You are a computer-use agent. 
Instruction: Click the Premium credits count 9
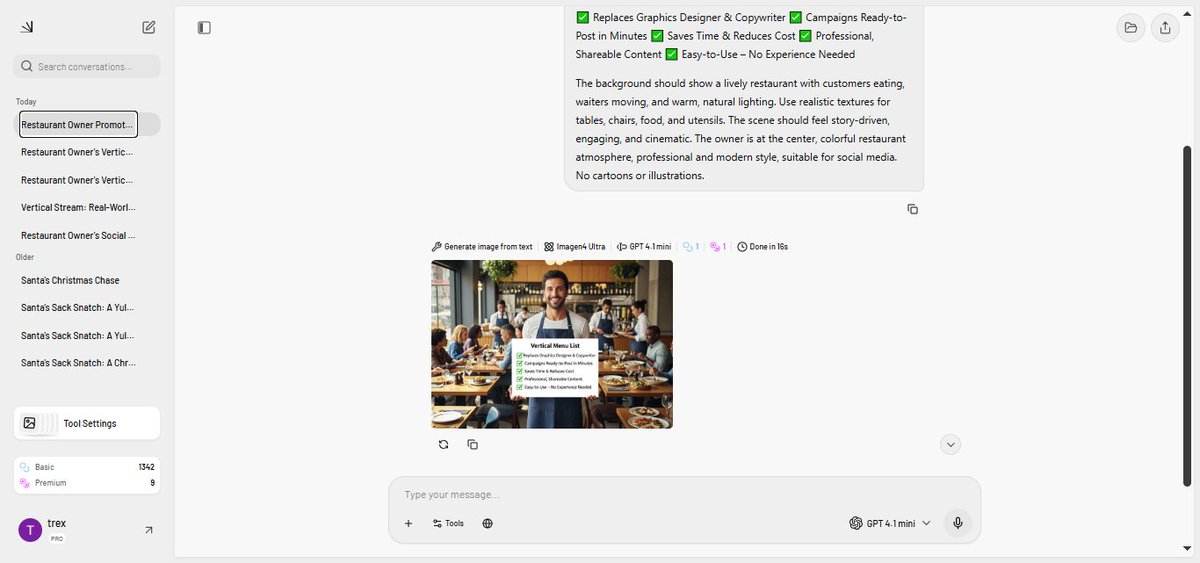152,483
